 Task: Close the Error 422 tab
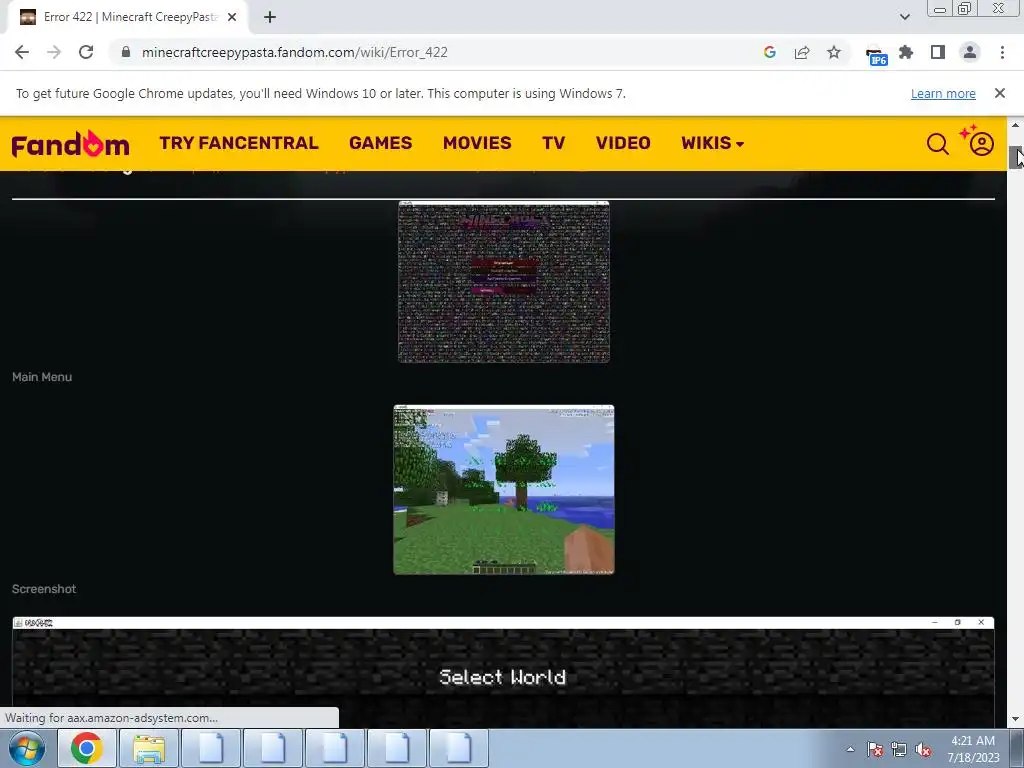pyautogui.click(x=232, y=17)
